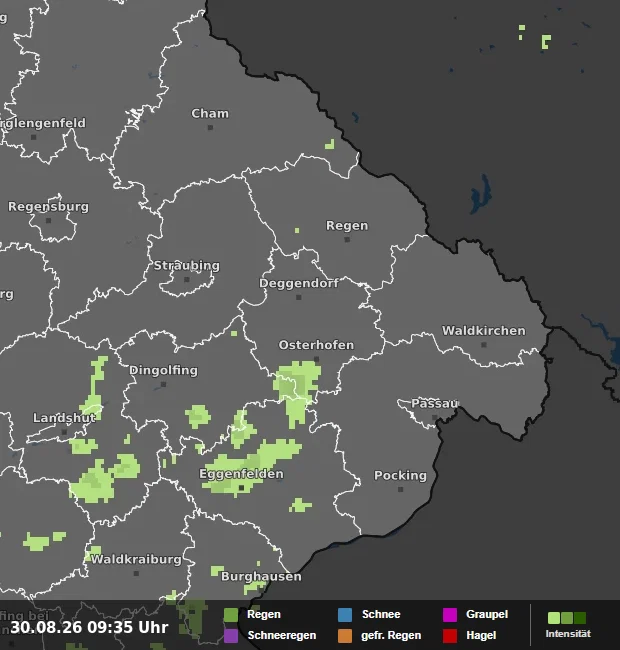
Task: Click the gefr. Regen legend text
Action: (x=391, y=635)
